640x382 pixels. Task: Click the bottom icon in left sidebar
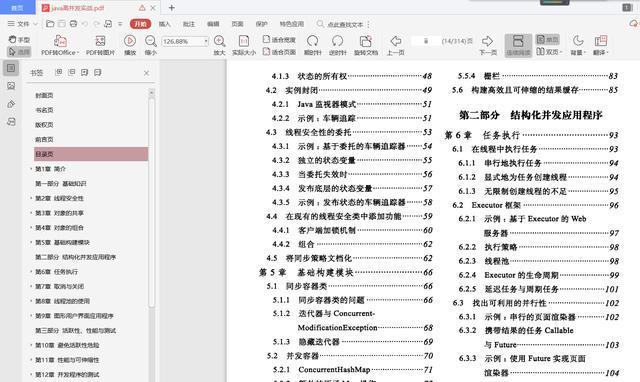(11, 122)
